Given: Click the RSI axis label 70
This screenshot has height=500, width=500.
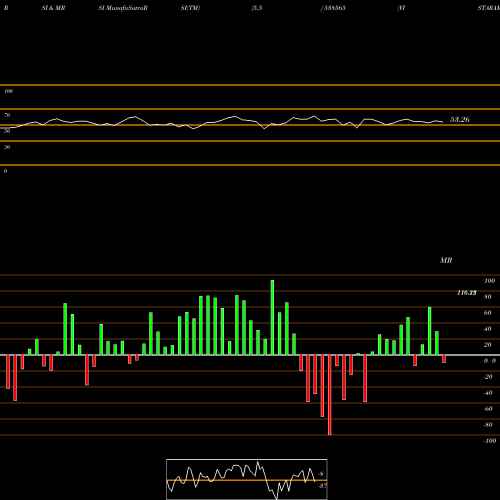Looking at the screenshot, I should (7, 115).
